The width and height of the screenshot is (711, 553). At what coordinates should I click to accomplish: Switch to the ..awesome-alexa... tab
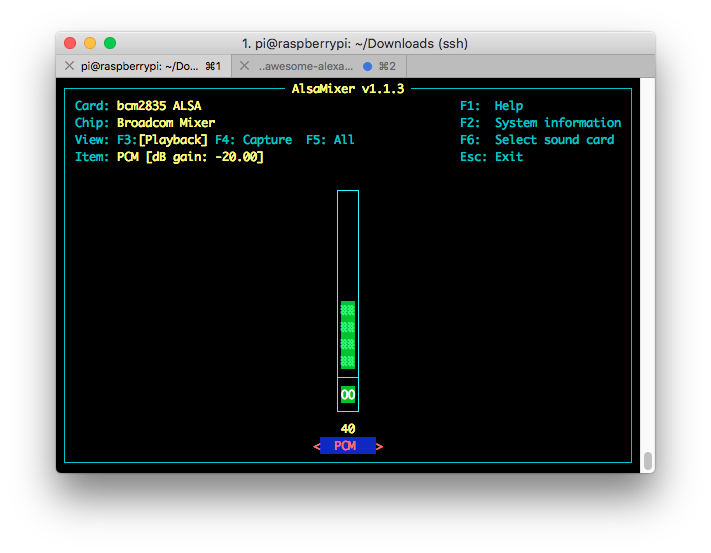pyautogui.click(x=319, y=66)
